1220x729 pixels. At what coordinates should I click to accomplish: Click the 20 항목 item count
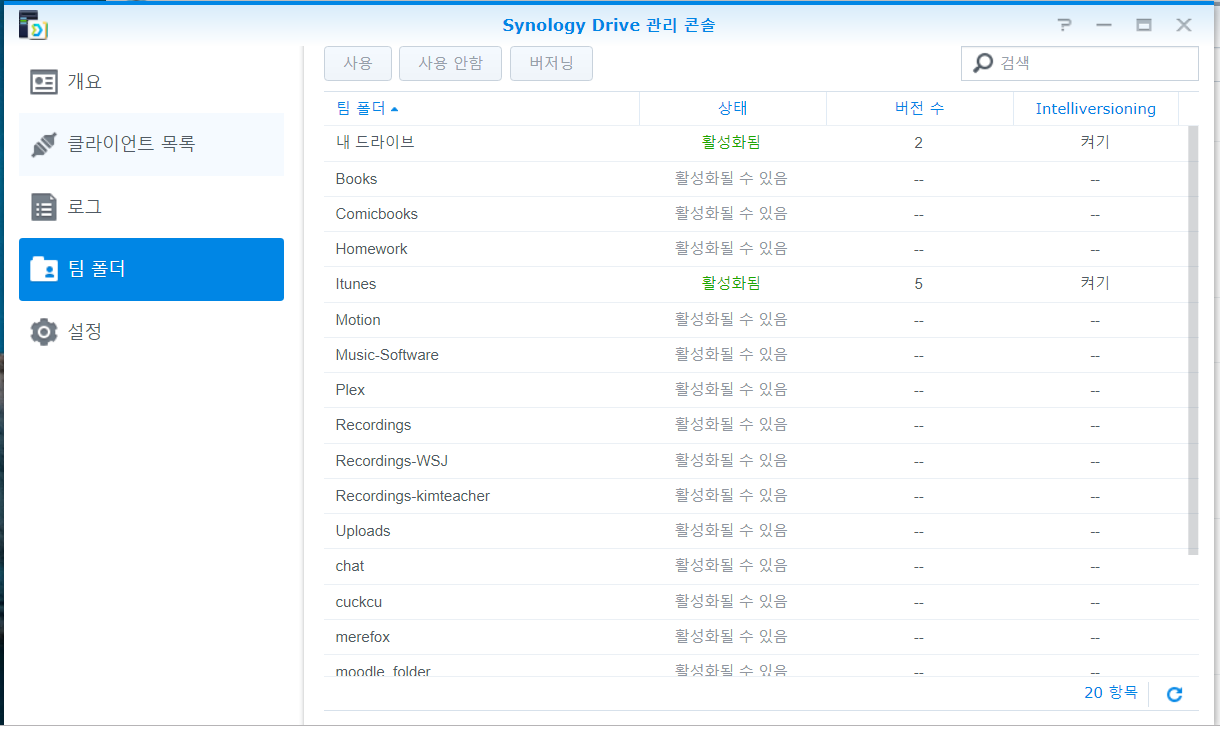point(1111,692)
